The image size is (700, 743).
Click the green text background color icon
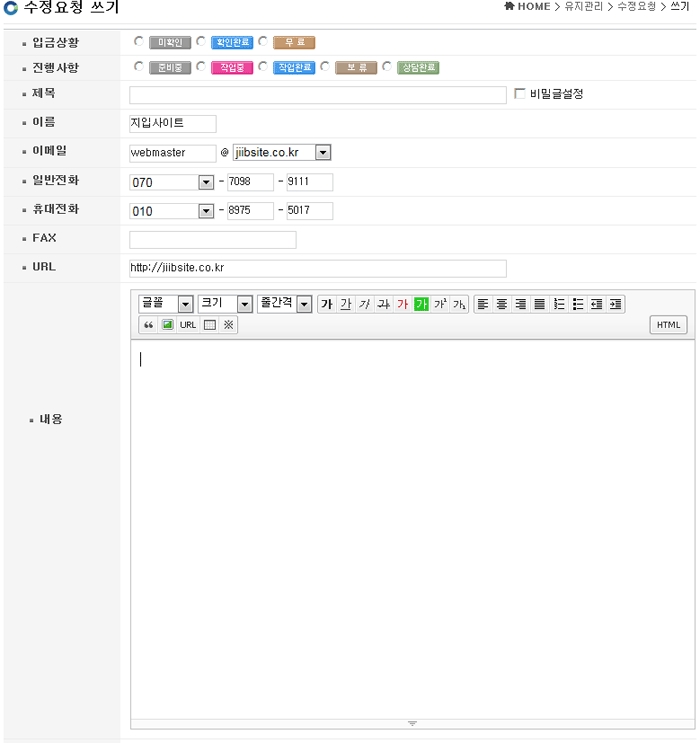[x=421, y=304]
